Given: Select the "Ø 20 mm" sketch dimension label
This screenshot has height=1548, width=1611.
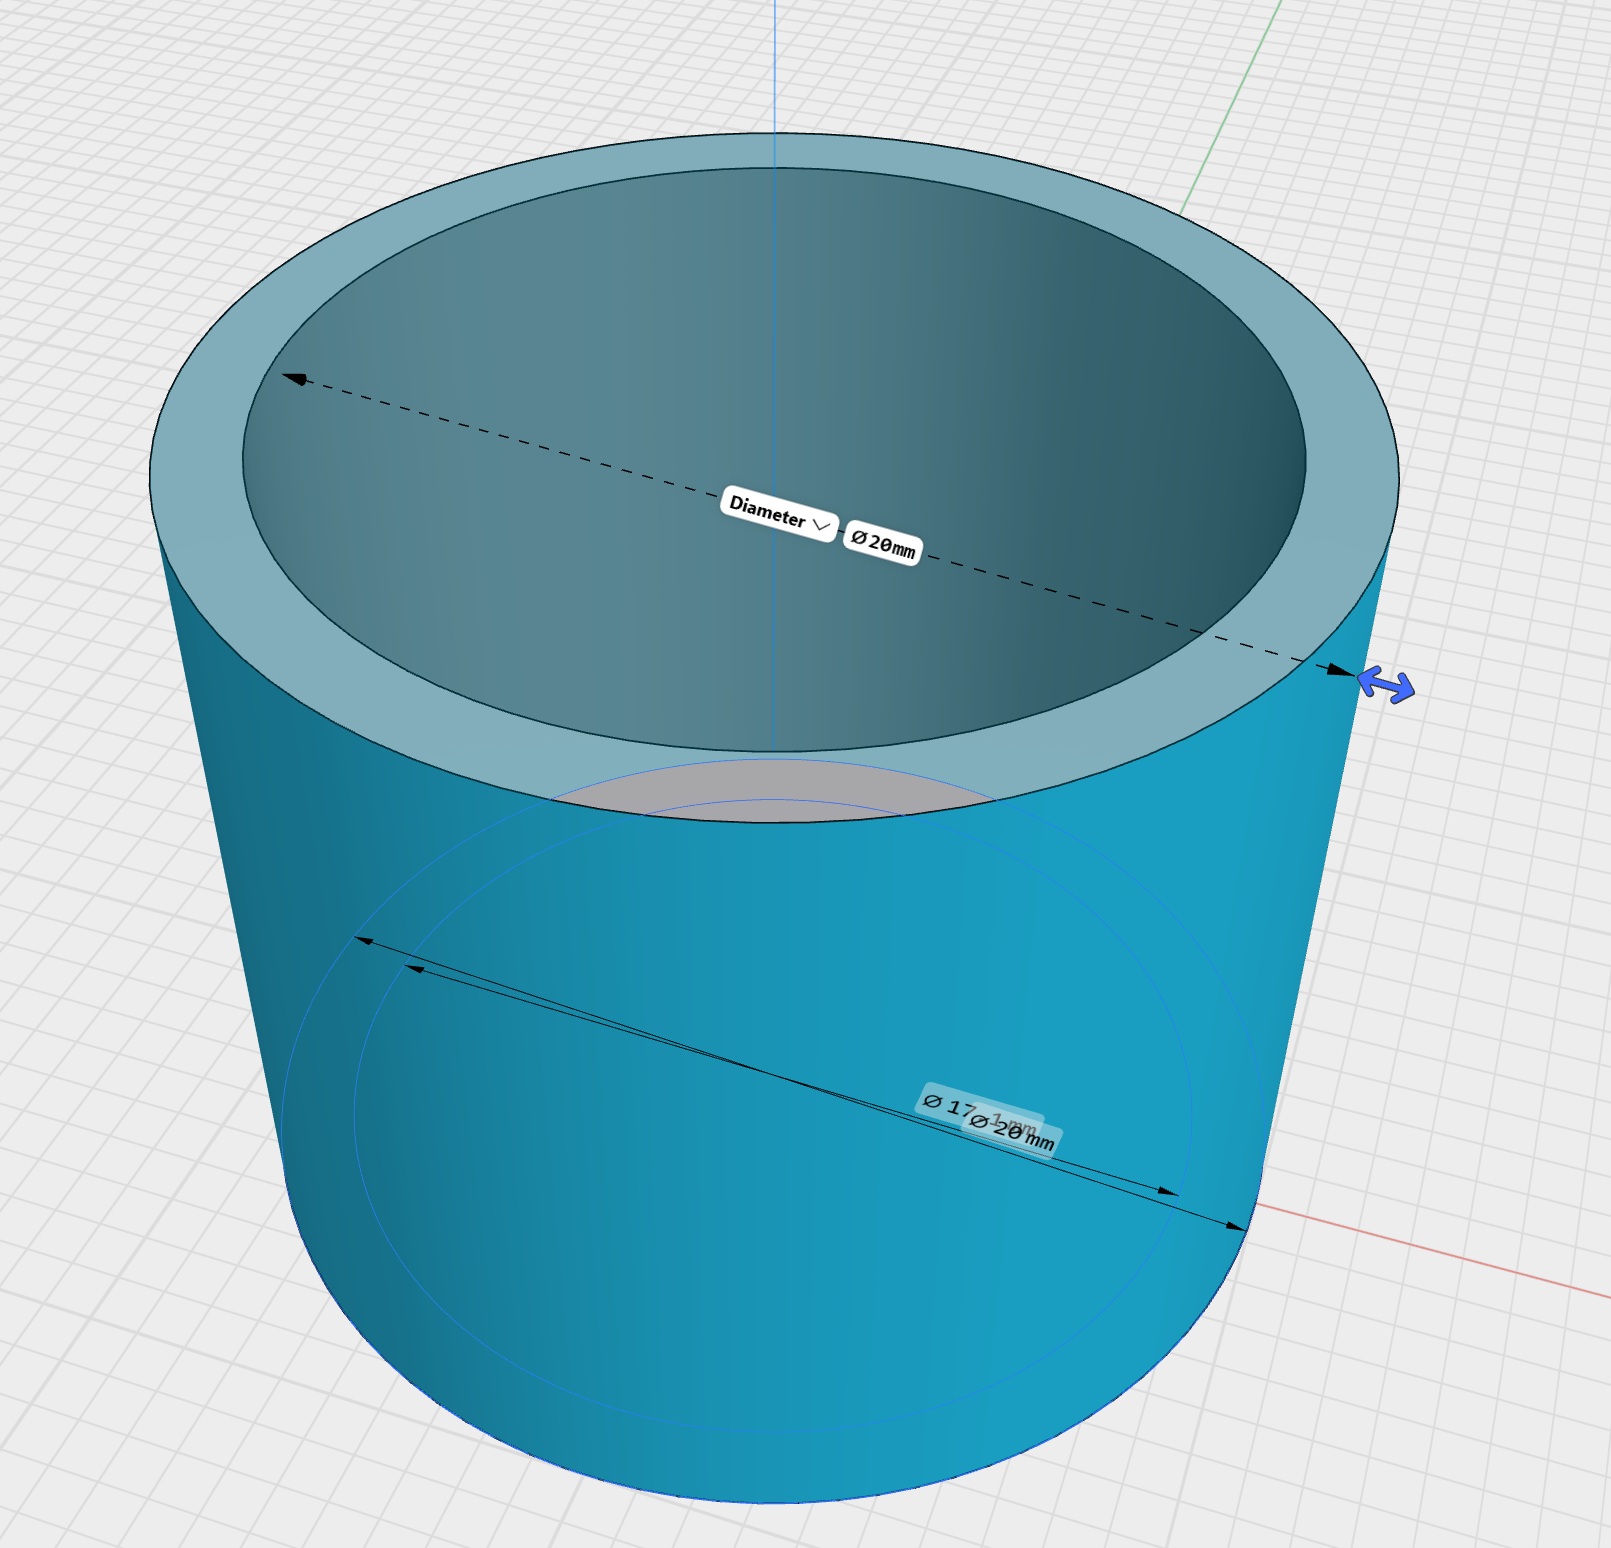Looking at the screenshot, I should (x=1013, y=1133).
